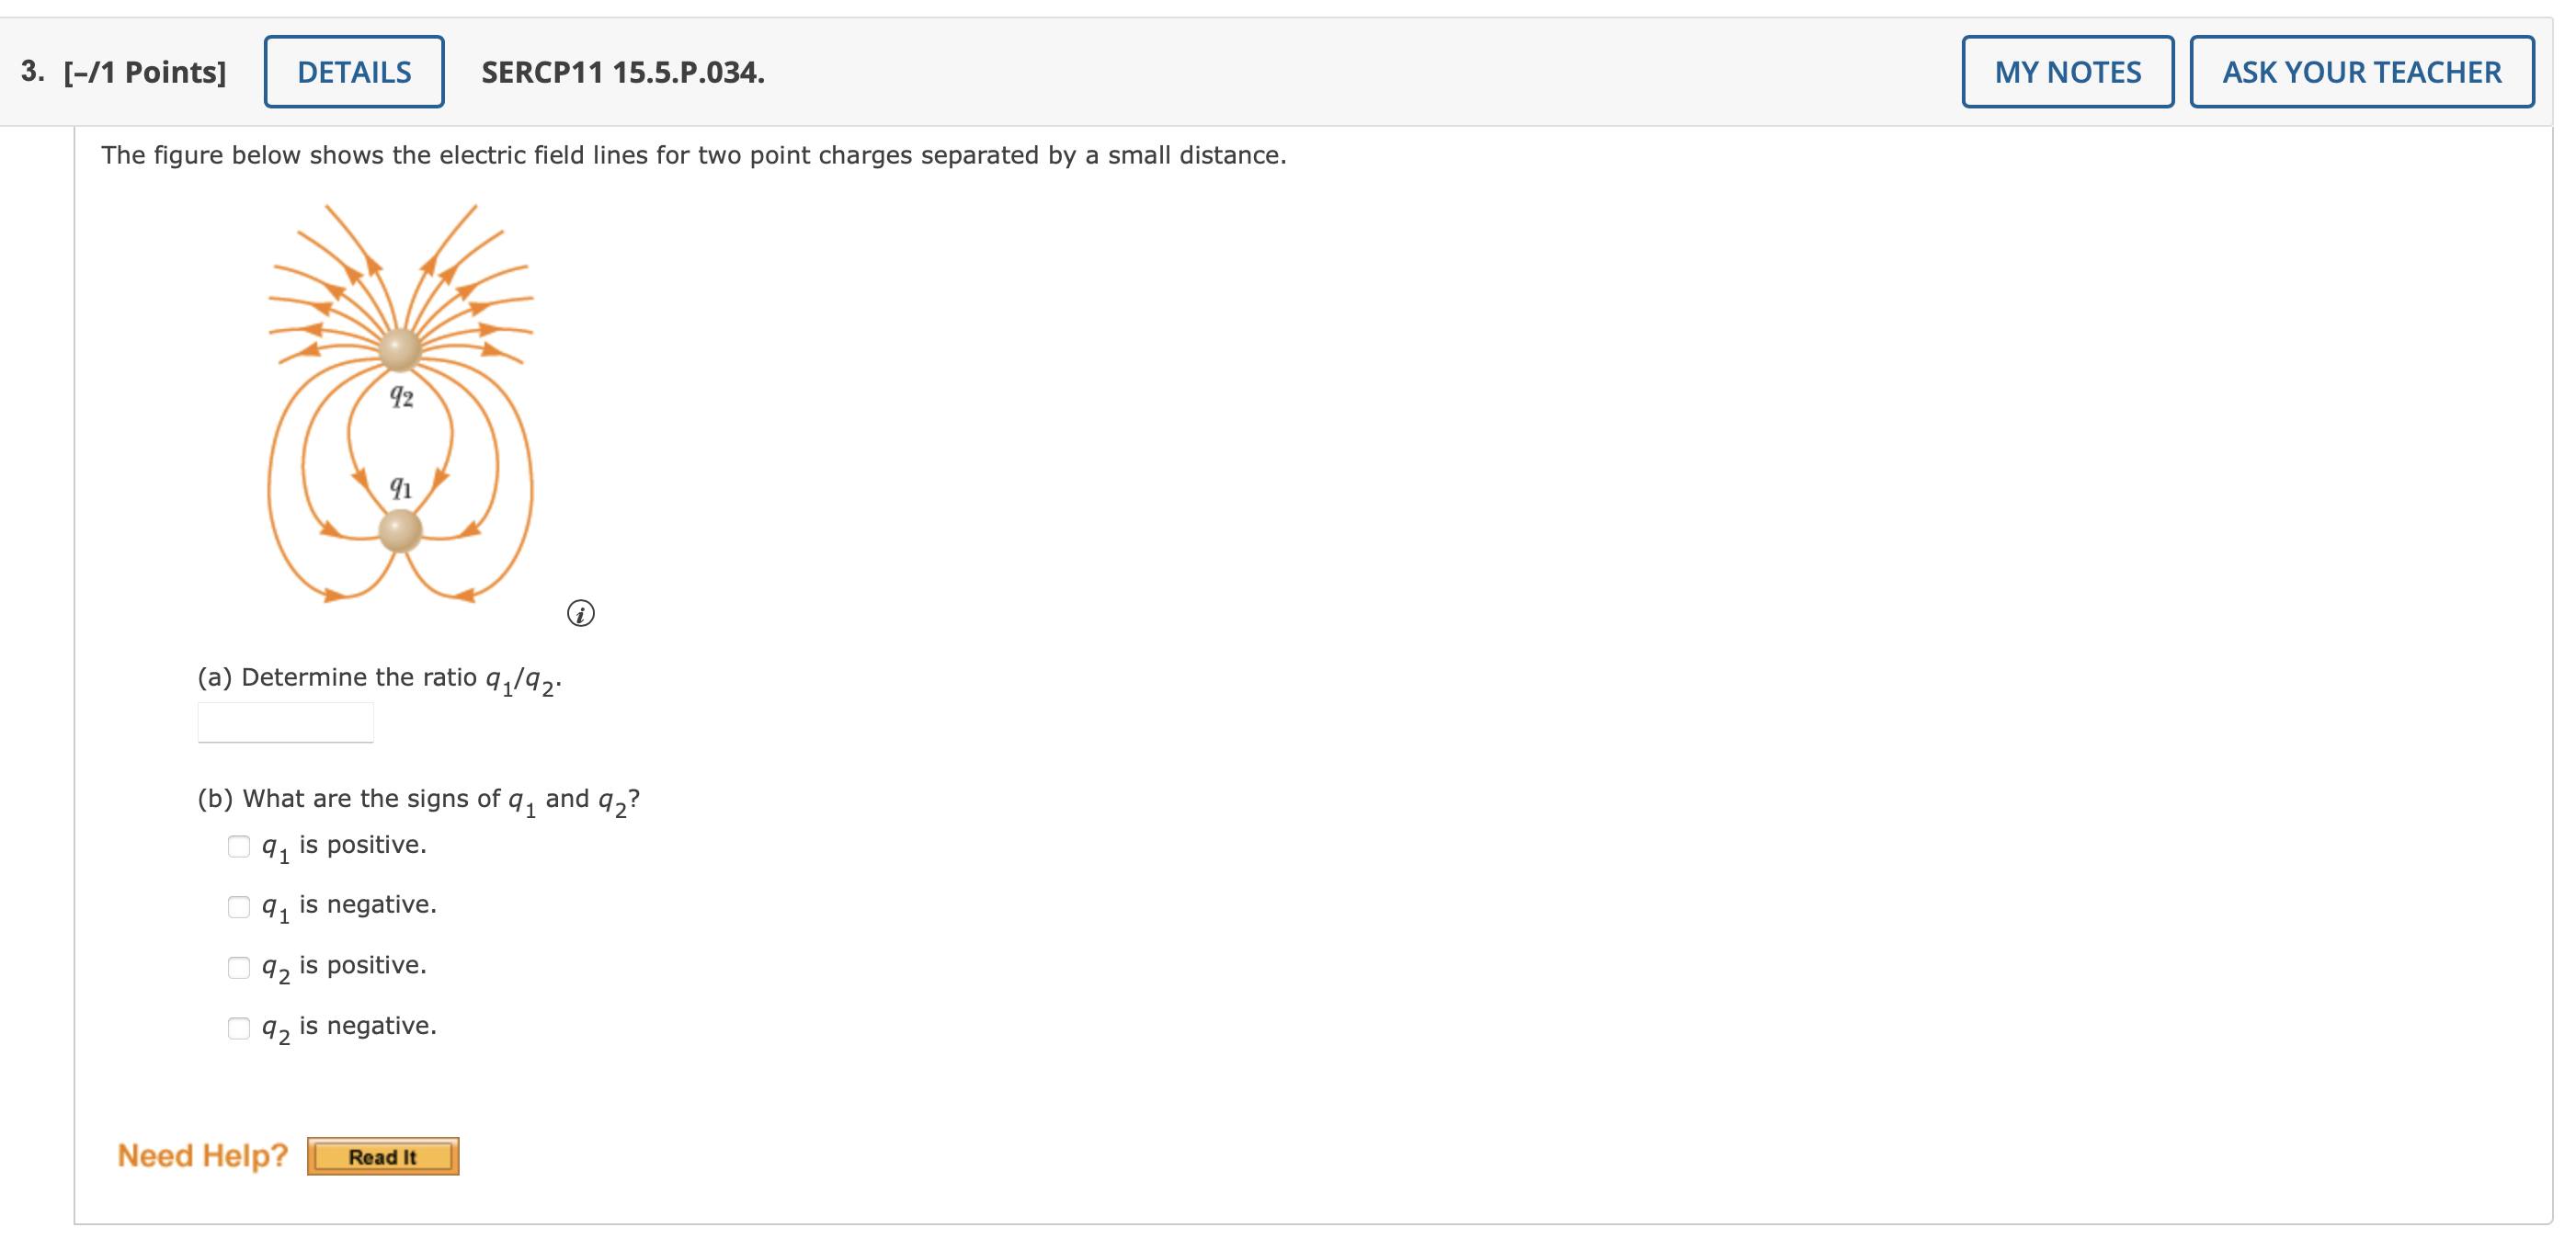Click part (b) signs question text

419,799
